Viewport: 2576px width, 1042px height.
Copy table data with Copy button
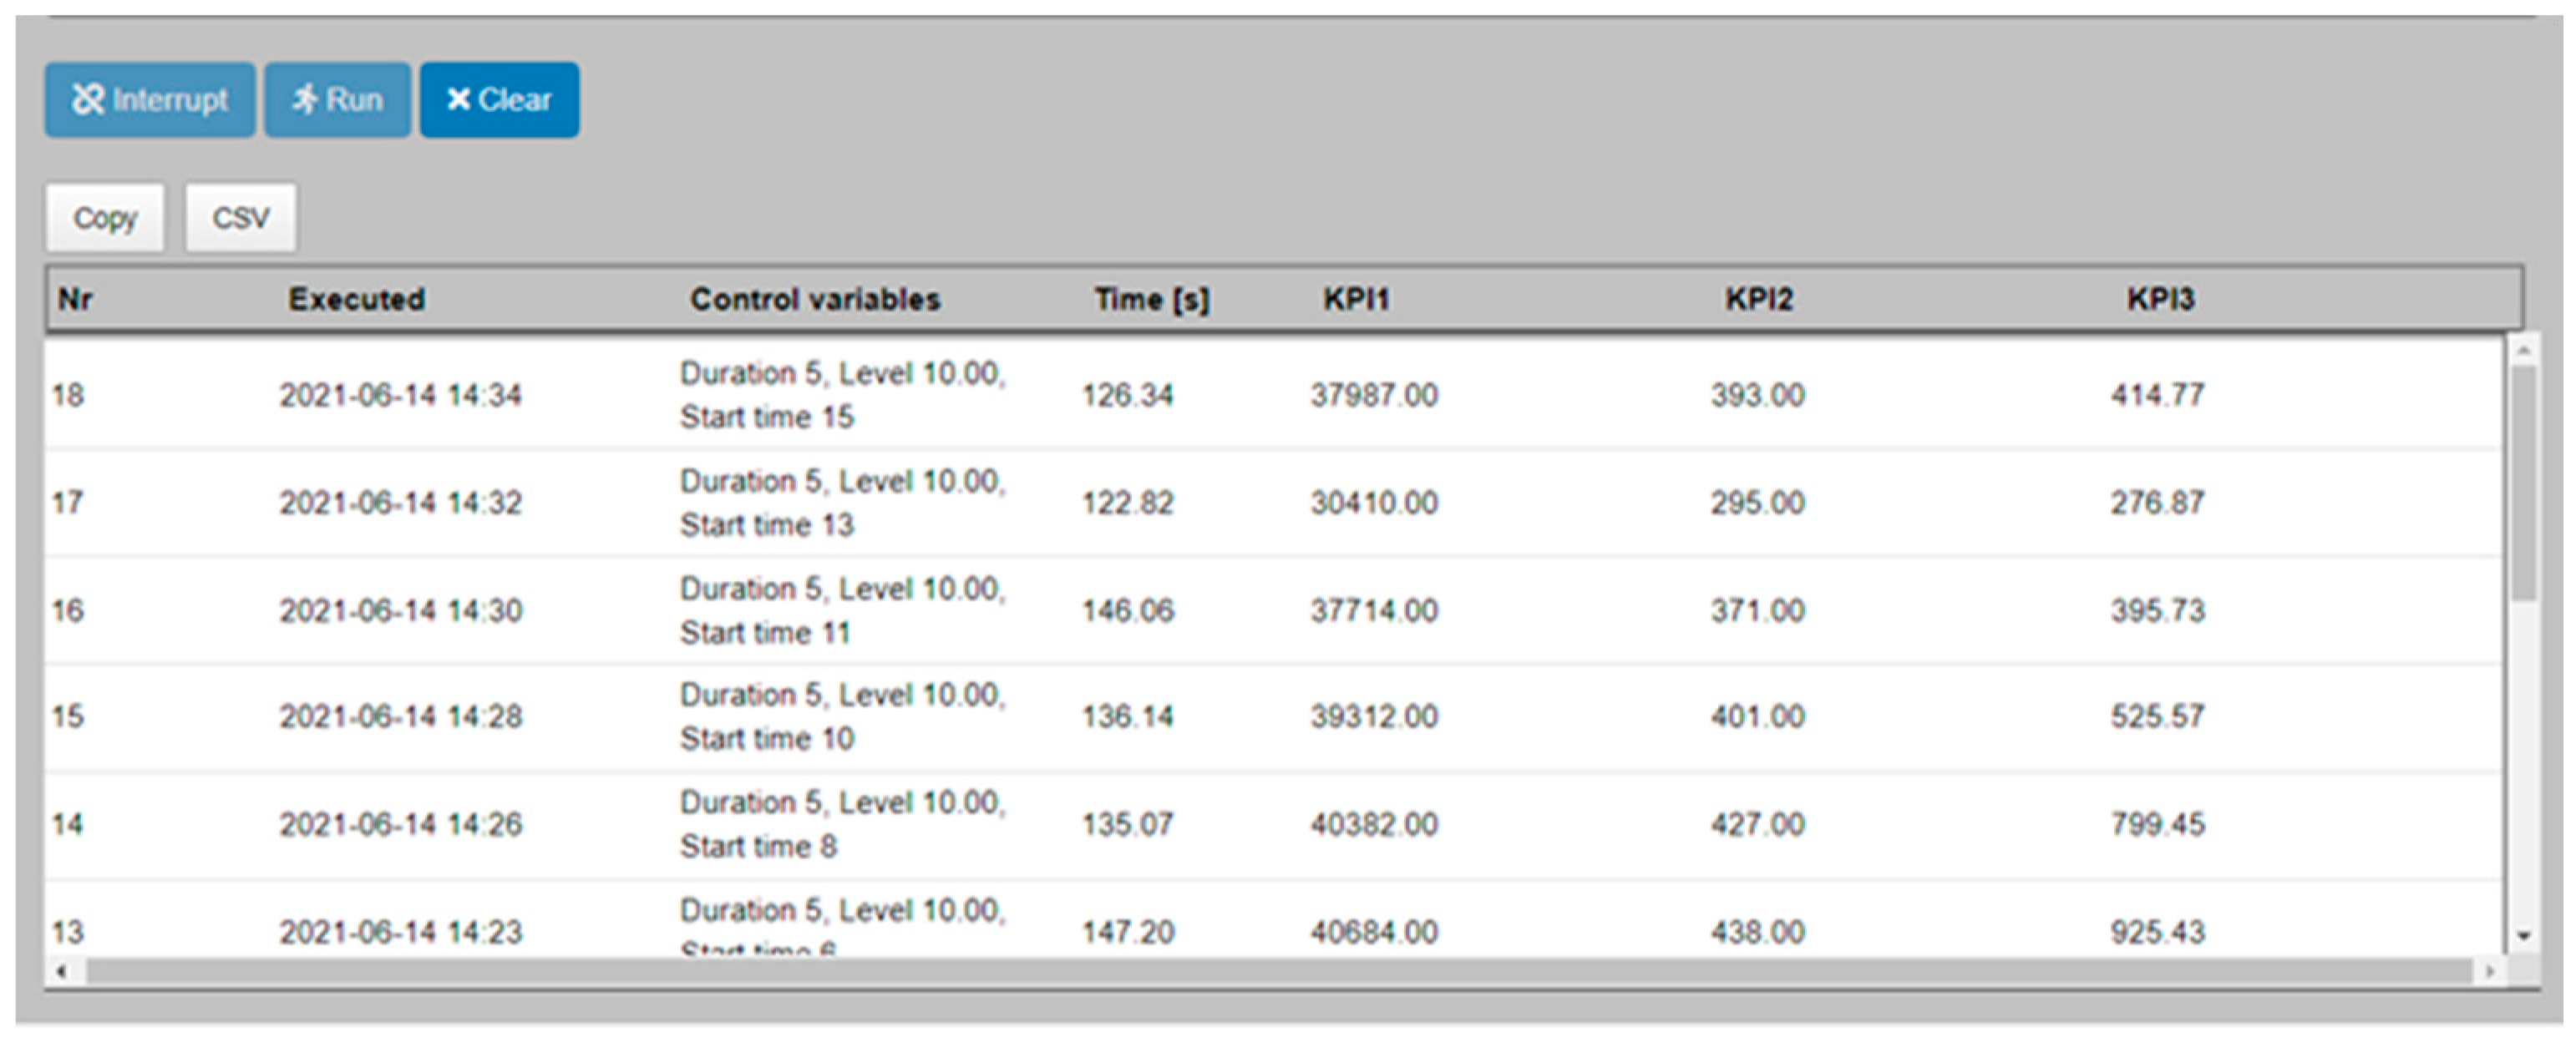point(105,218)
